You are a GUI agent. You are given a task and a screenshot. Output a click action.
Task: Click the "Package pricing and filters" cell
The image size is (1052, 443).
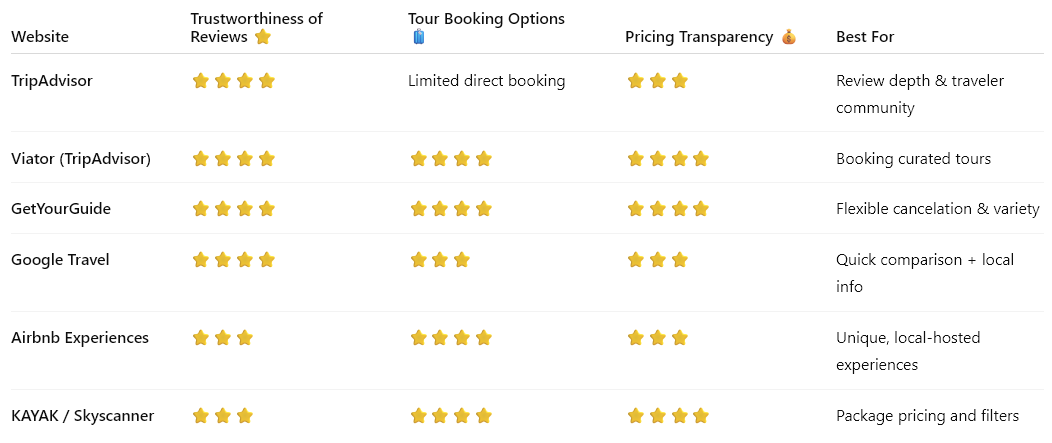(927, 416)
